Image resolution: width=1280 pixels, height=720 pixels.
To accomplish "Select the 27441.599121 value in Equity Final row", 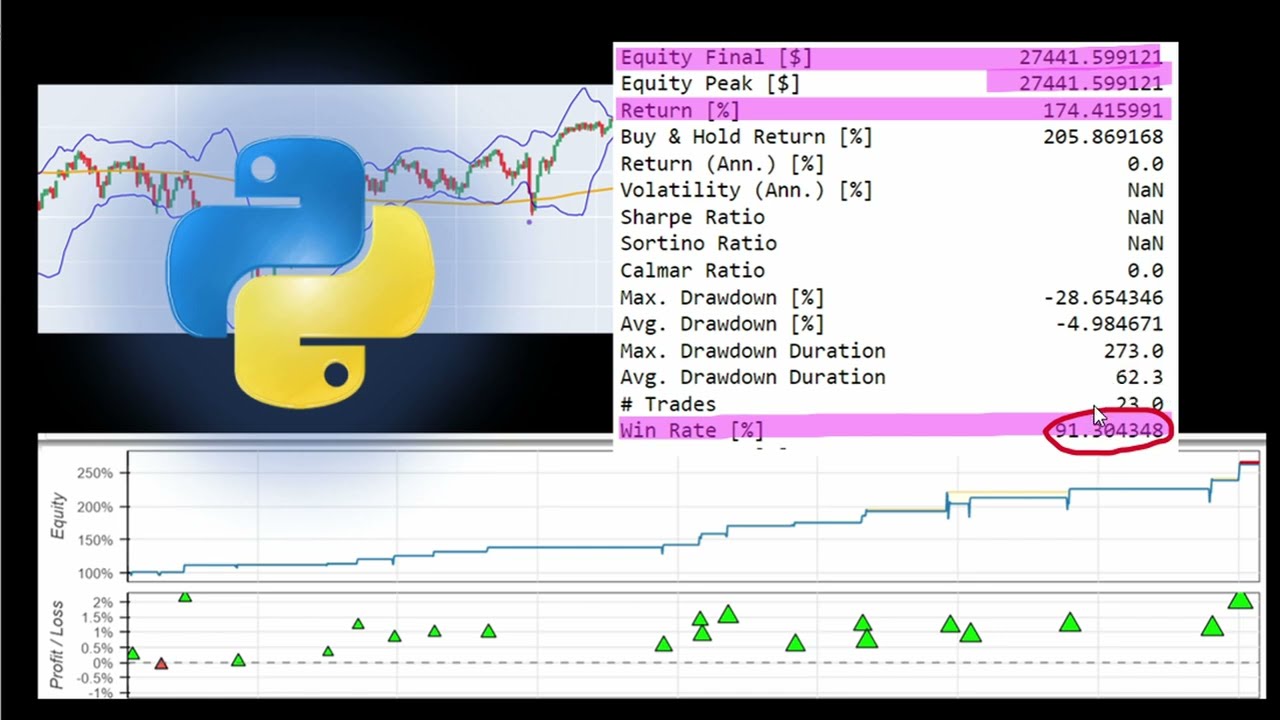I will pyautogui.click(x=1091, y=58).
